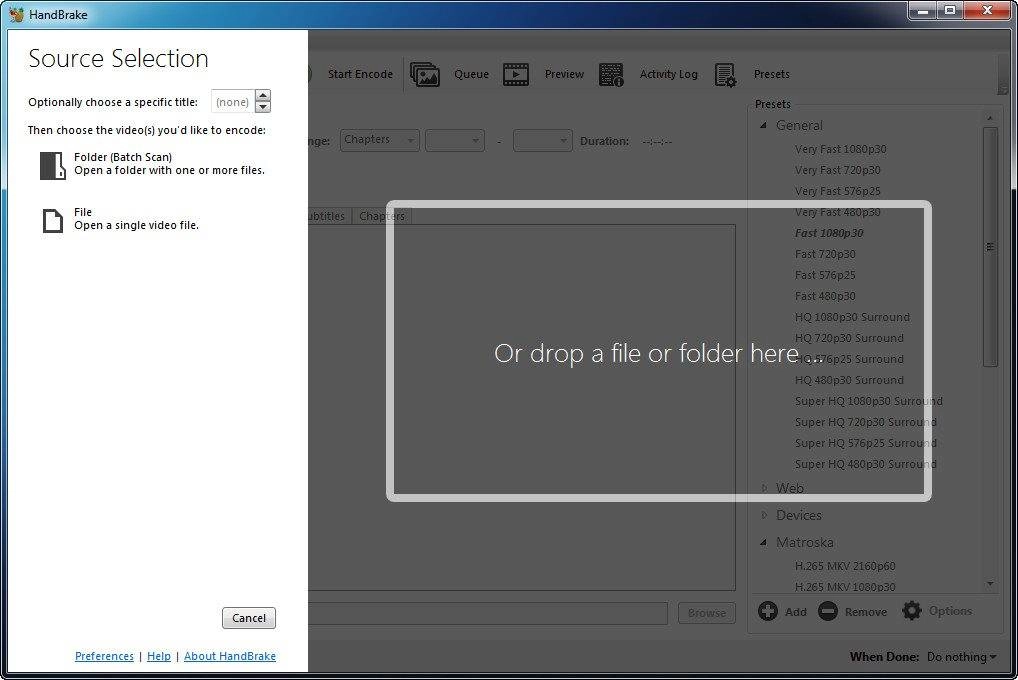The image size is (1018, 680).
Task: Click presets list scroll up arrow
Action: pyautogui.click(x=990, y=118)
